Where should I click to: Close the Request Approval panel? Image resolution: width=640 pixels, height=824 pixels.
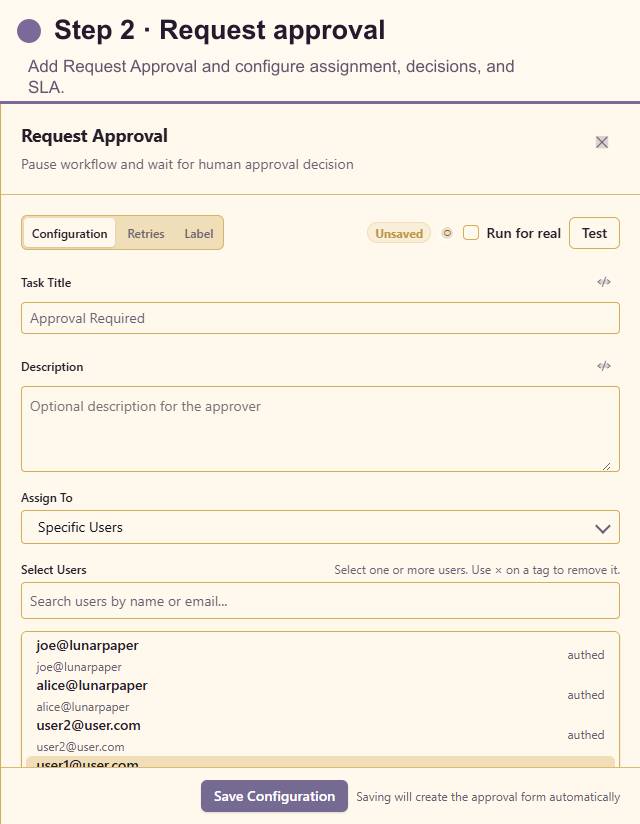click(602, 142)
